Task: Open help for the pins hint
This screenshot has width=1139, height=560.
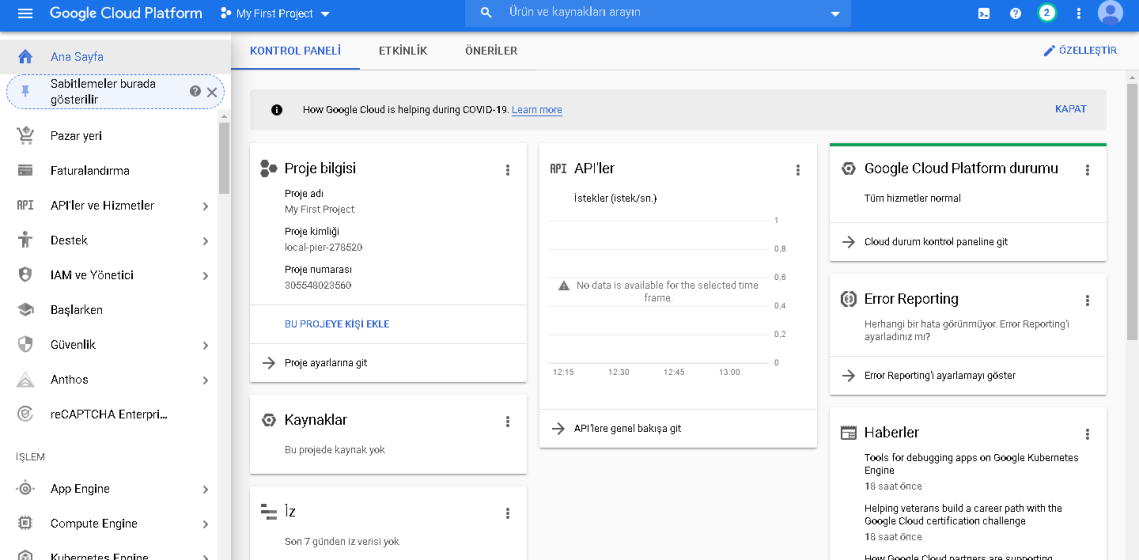Action: [195, 92]
